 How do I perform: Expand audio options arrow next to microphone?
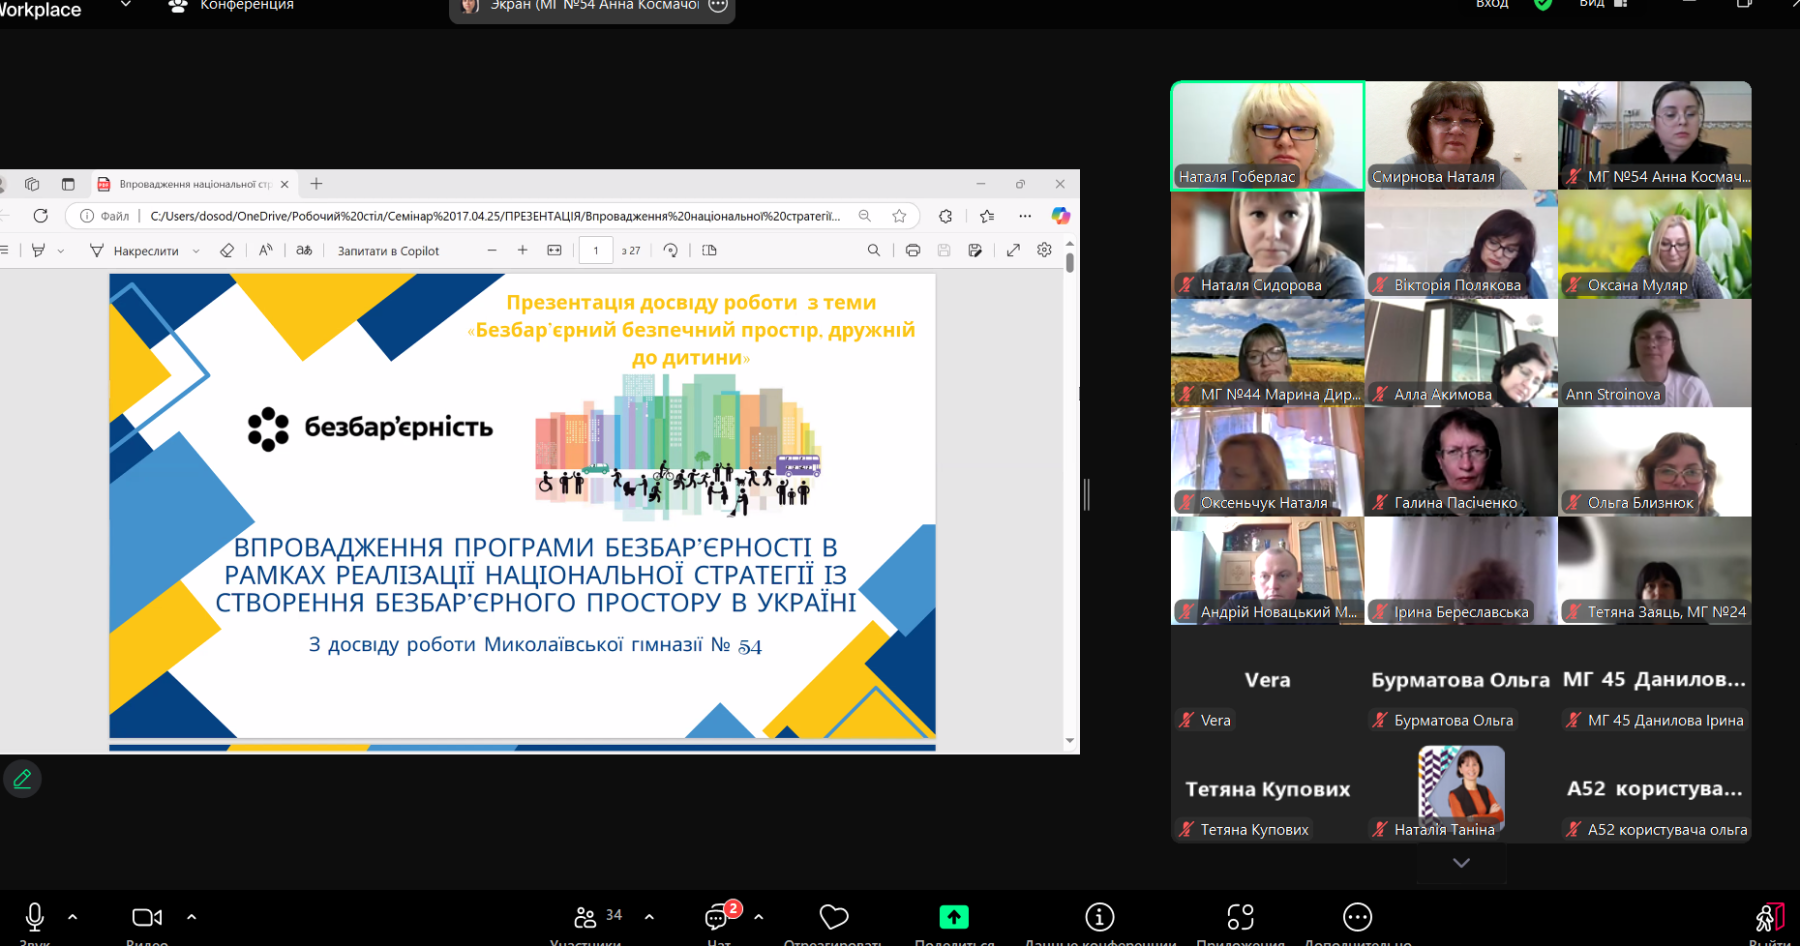point(73,917)
